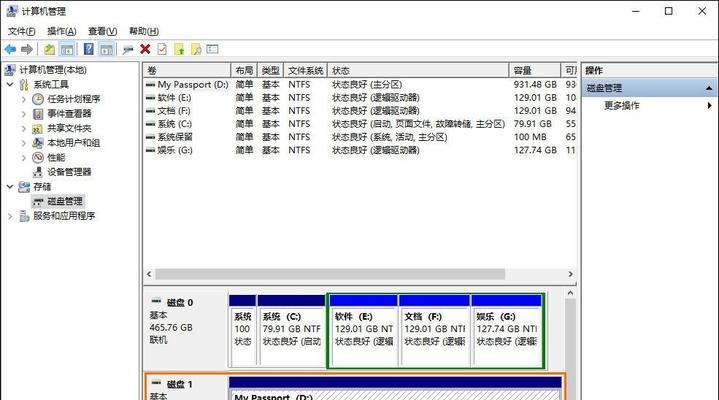Click the 共享文件夹 icon in tree
This screenshot has width=719, height=400.
(x=38, y=128)
